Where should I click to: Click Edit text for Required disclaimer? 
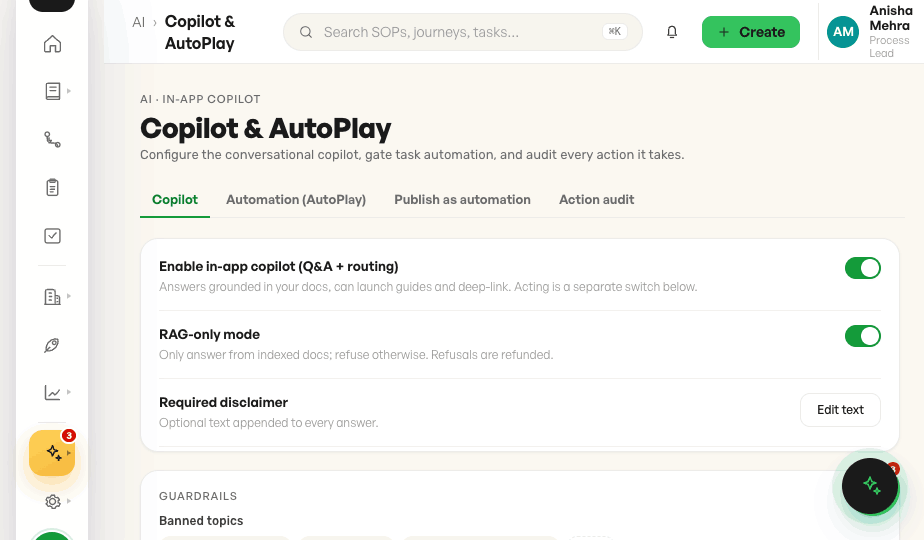pos(840,410)
